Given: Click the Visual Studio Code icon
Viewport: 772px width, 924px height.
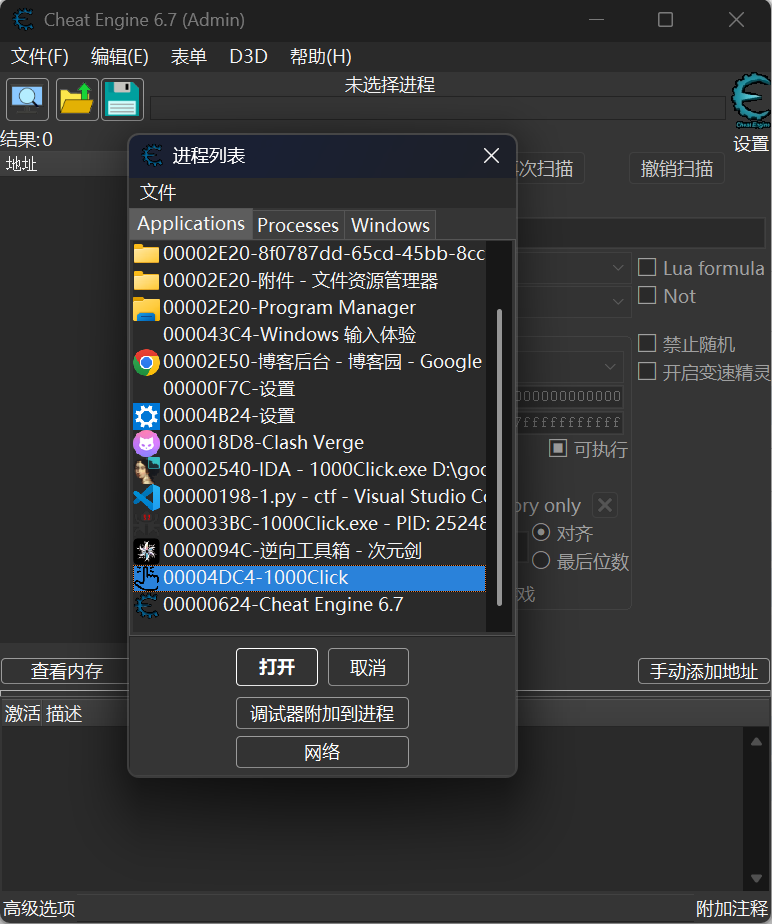Looking at the screenshot, I should (x=146, y=497).
